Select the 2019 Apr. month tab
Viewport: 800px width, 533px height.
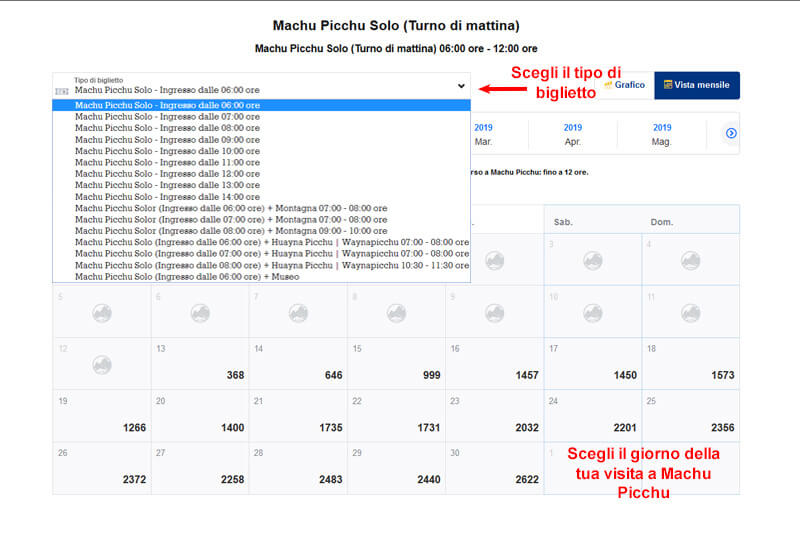(572, 134)
